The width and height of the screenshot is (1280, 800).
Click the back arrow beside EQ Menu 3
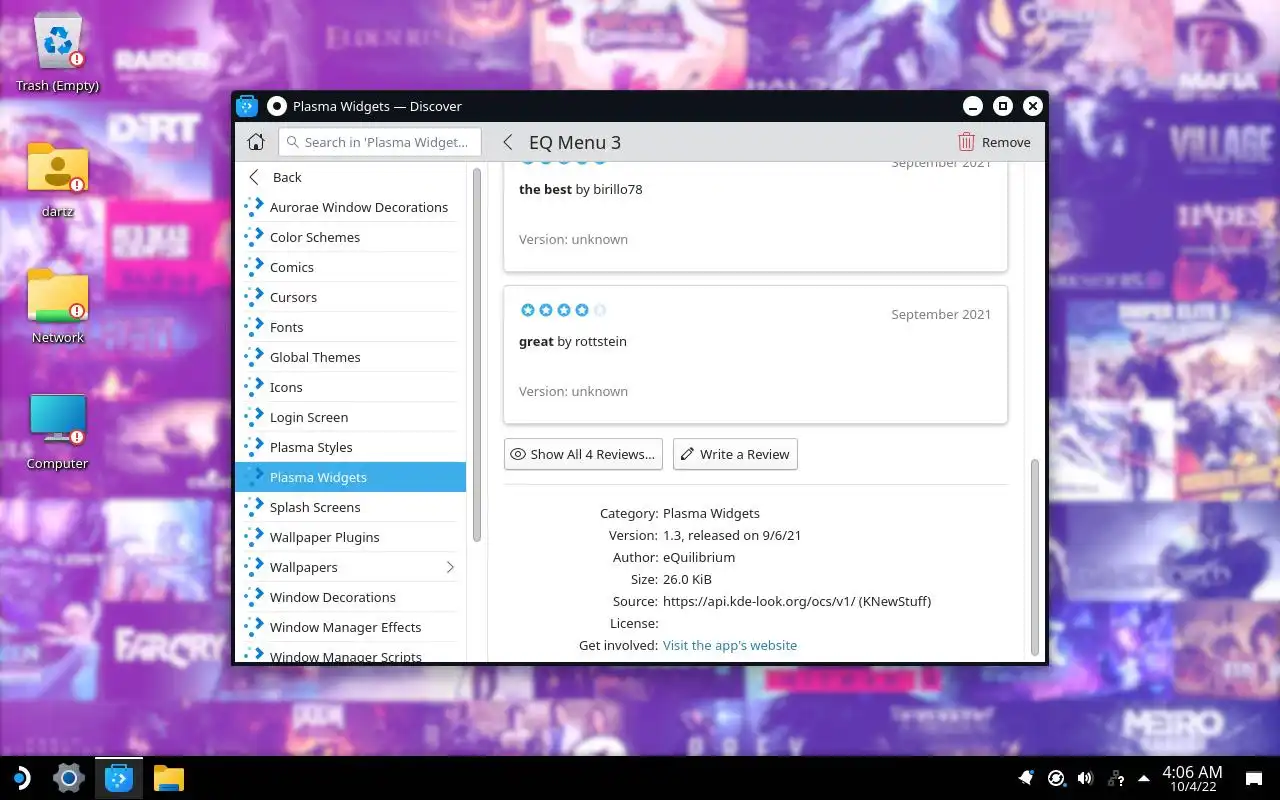pos(507,142)
